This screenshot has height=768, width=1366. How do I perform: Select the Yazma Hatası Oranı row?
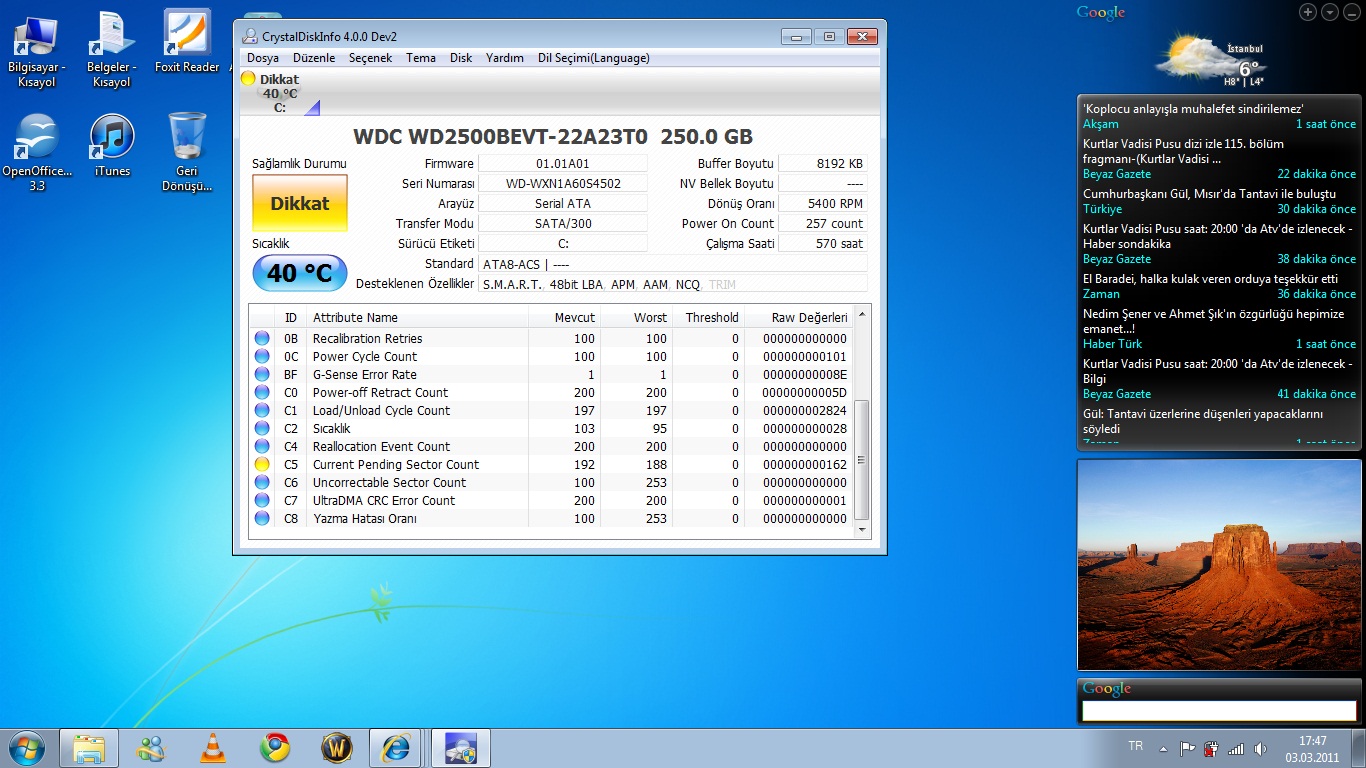click(x=551, y=519)
